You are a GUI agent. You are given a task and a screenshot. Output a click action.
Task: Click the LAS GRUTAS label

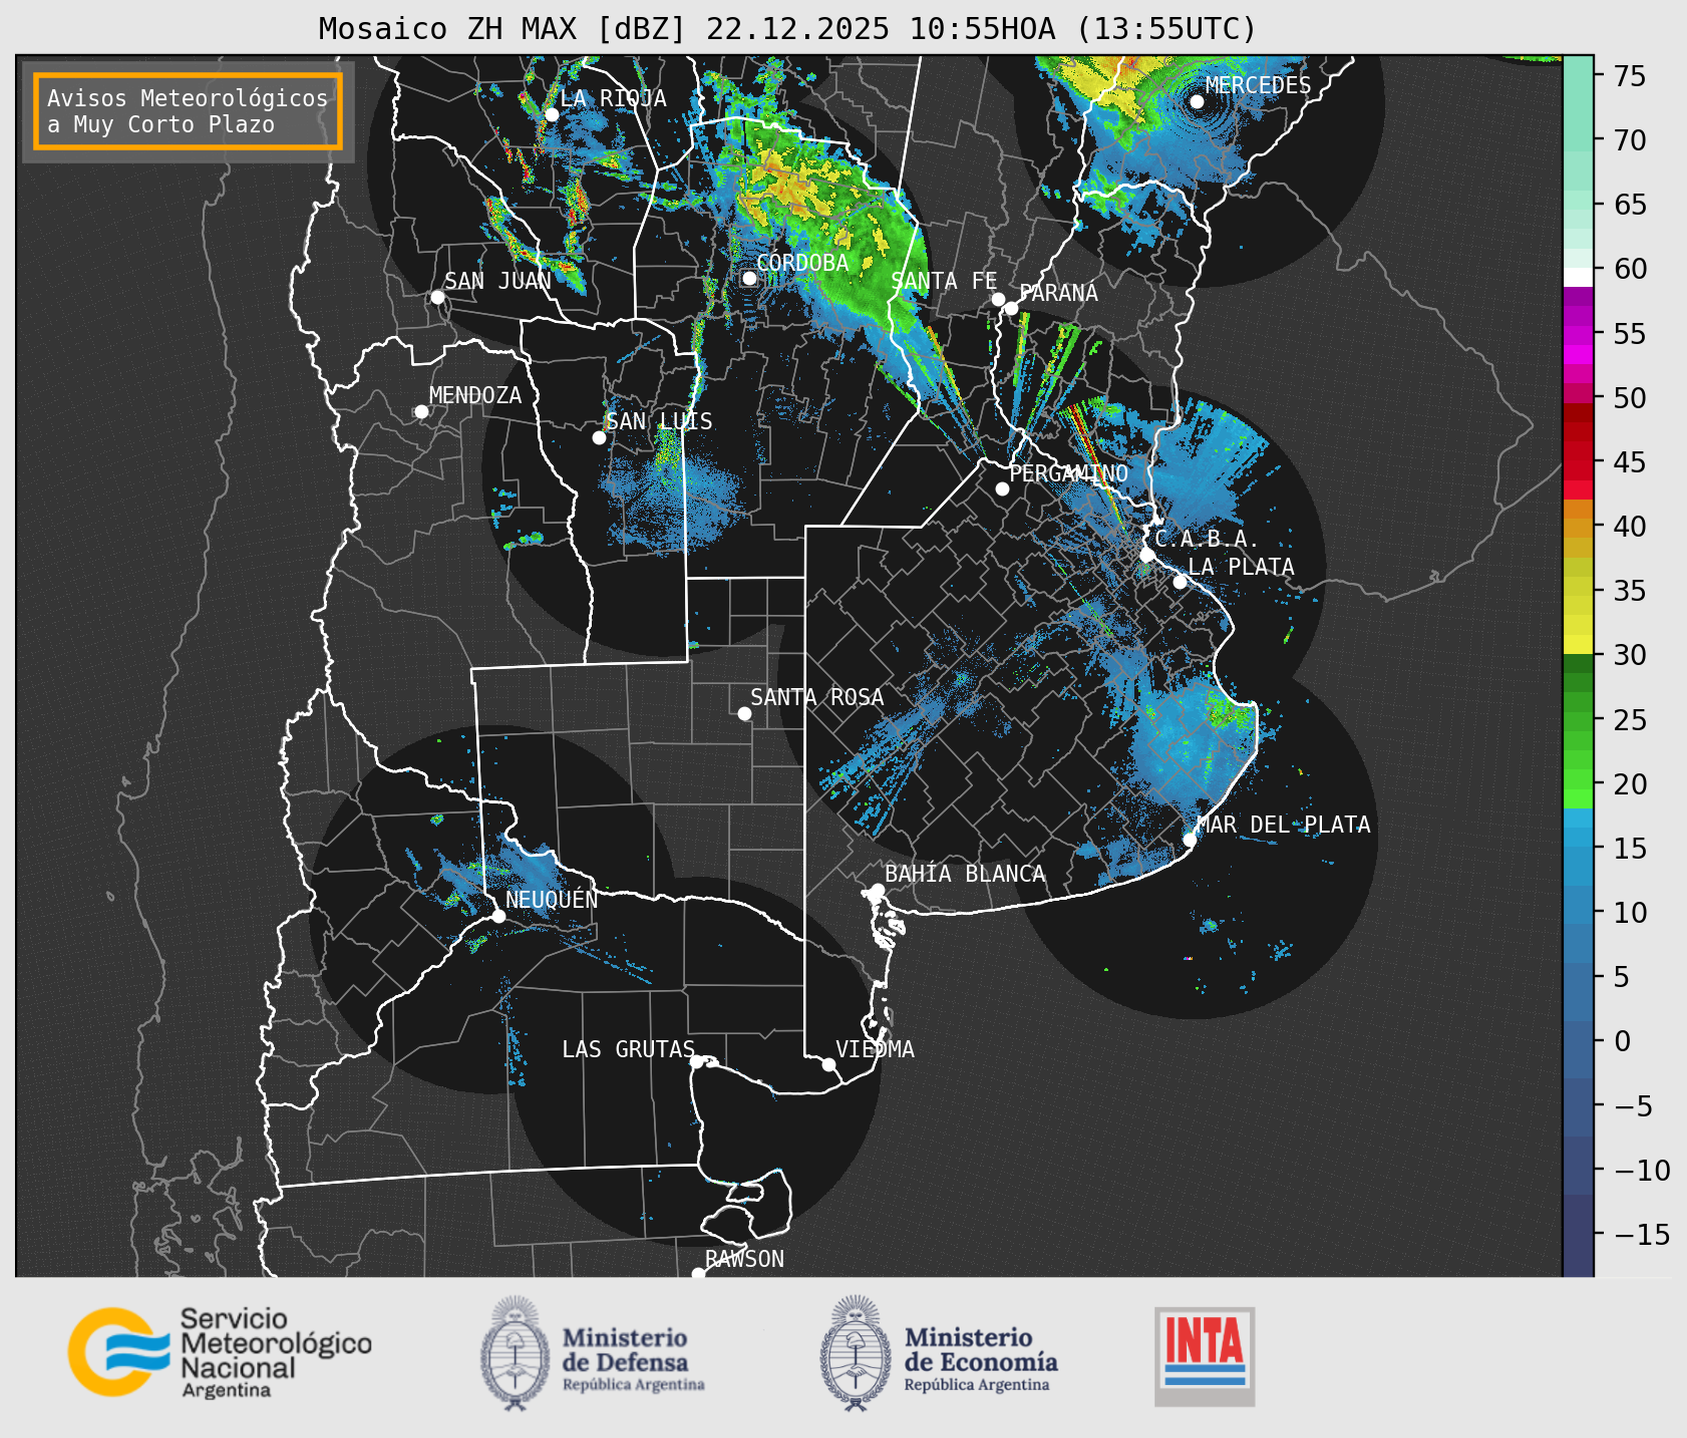(628, 1050)
